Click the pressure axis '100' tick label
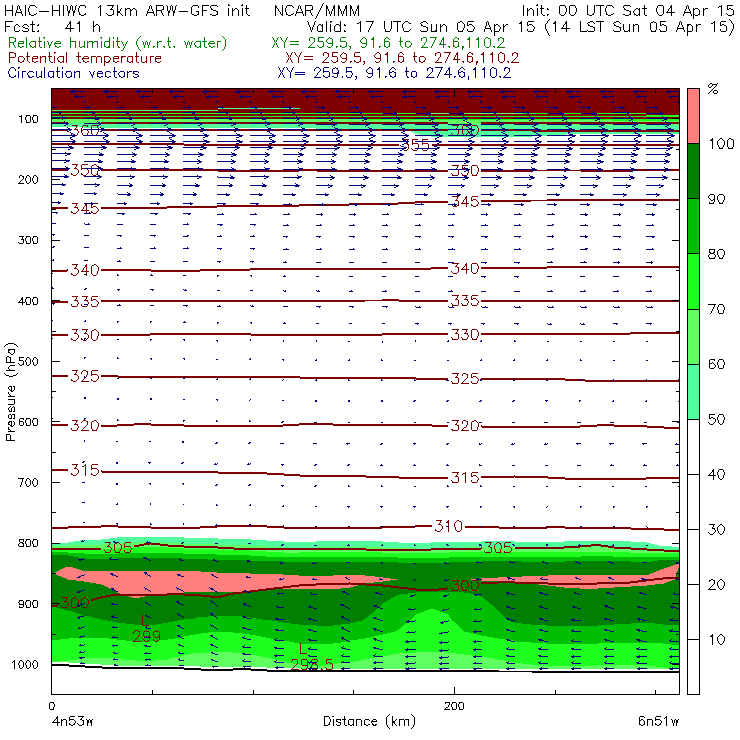This screenshot has height=740, width=740. (x=28, y=119)
